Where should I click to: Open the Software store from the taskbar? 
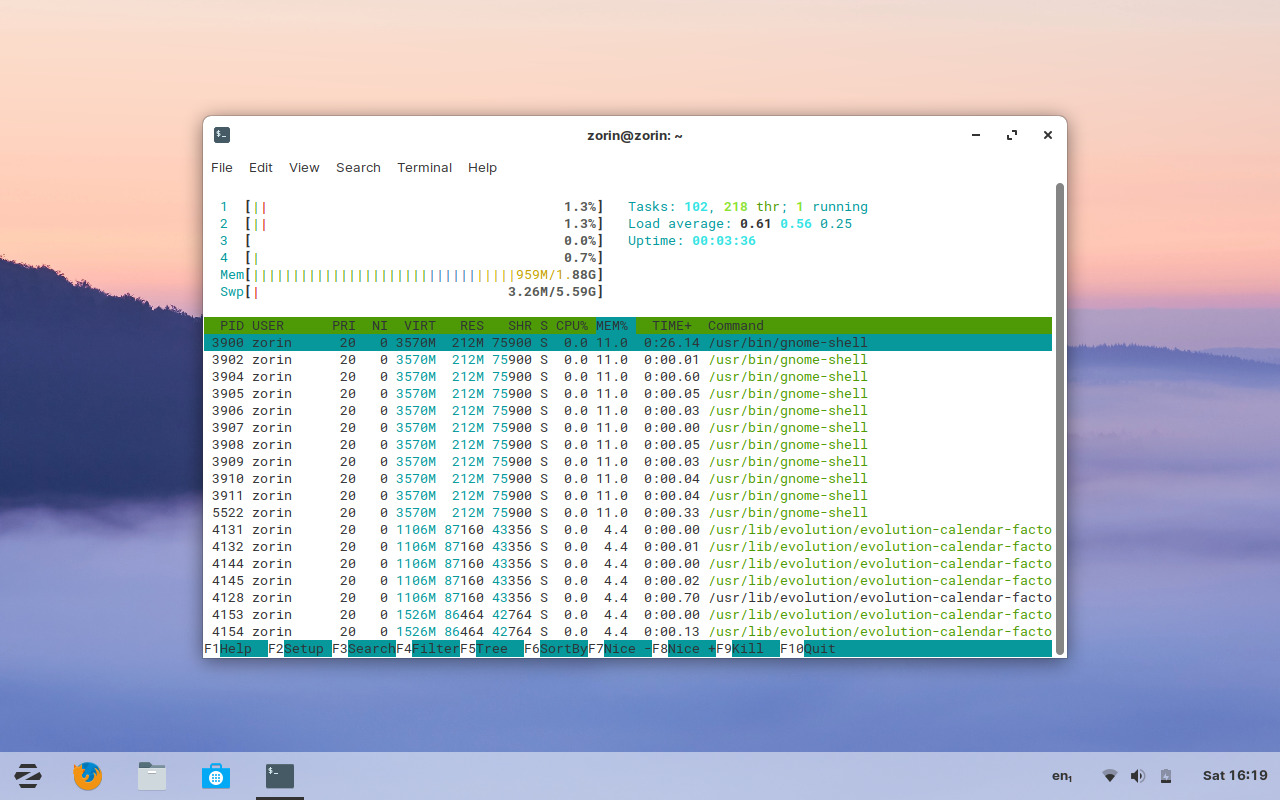click(215, 775)
